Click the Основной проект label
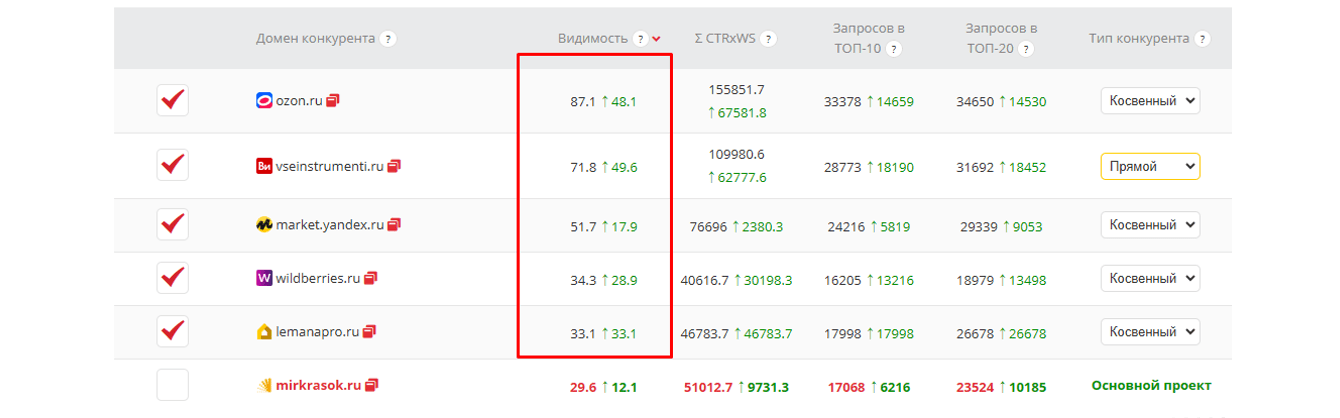The image size is (1340, 418). point(1151,385)
